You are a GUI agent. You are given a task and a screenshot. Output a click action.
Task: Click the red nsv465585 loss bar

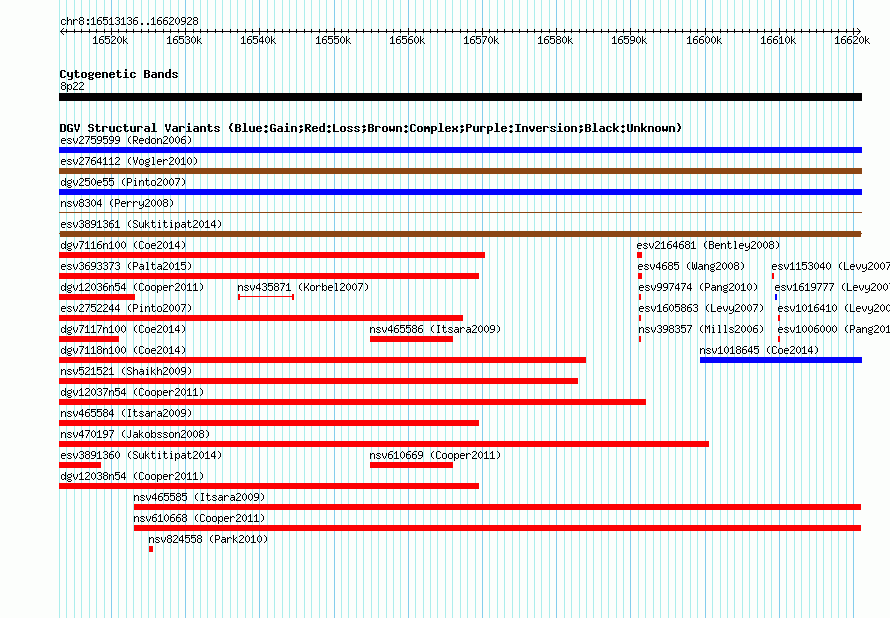pyautogui.click(x=497, y=507)
